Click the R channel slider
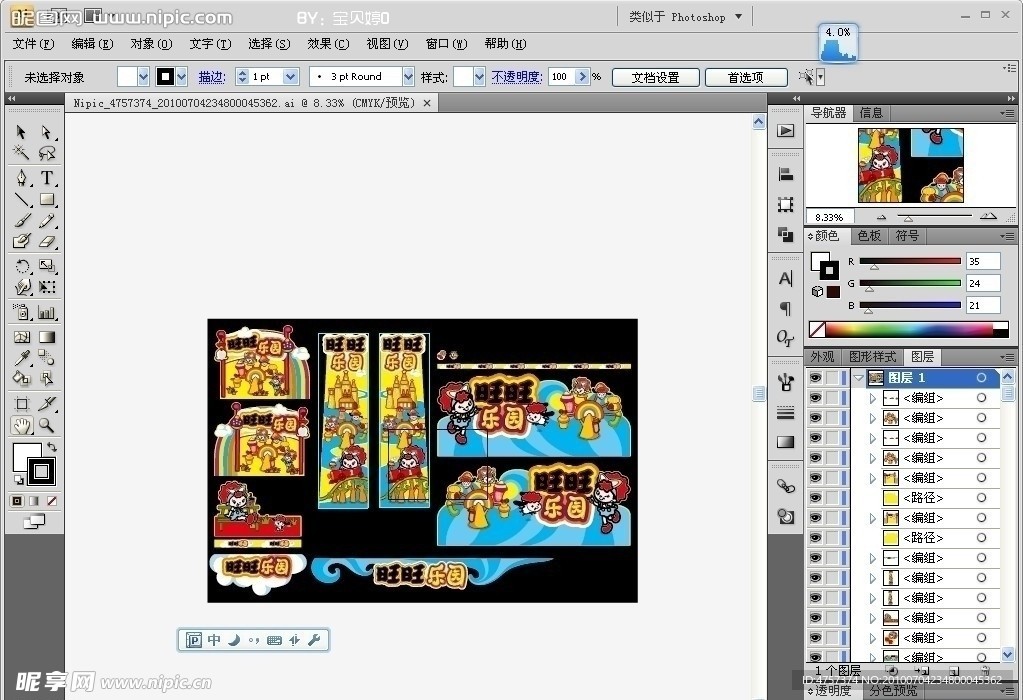 [910, 262]
